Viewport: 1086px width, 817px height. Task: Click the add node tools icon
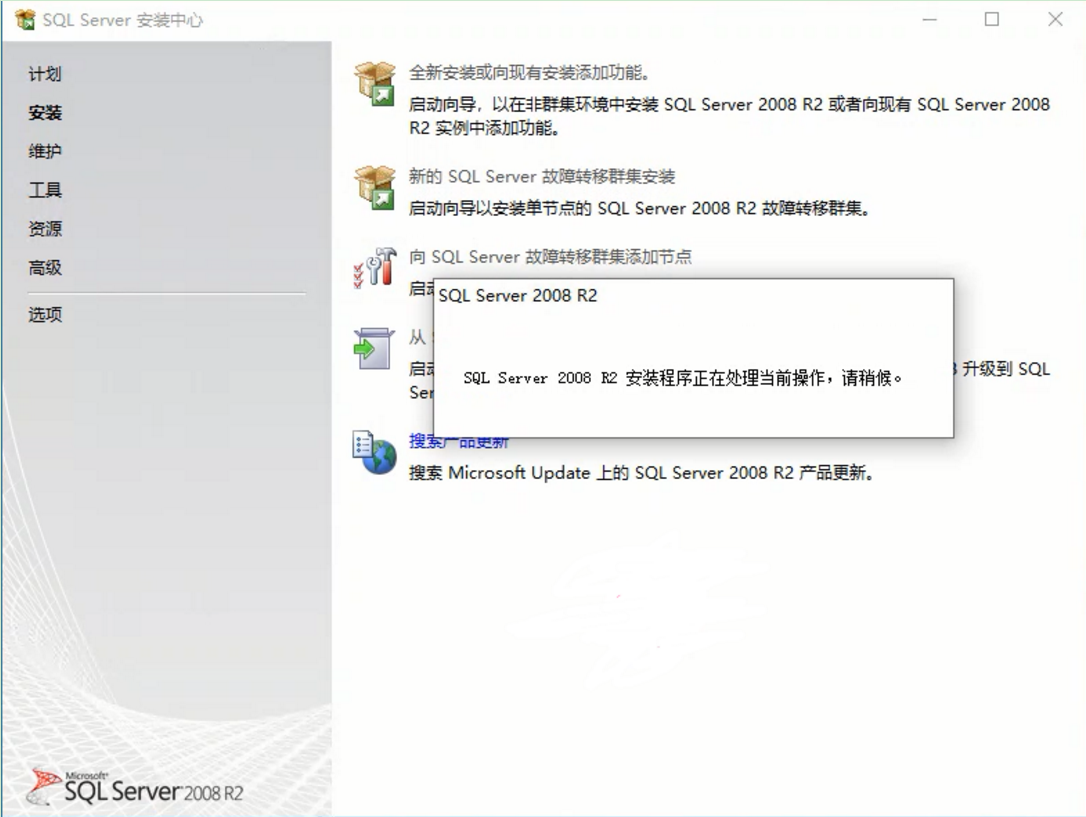pos(375,268)
